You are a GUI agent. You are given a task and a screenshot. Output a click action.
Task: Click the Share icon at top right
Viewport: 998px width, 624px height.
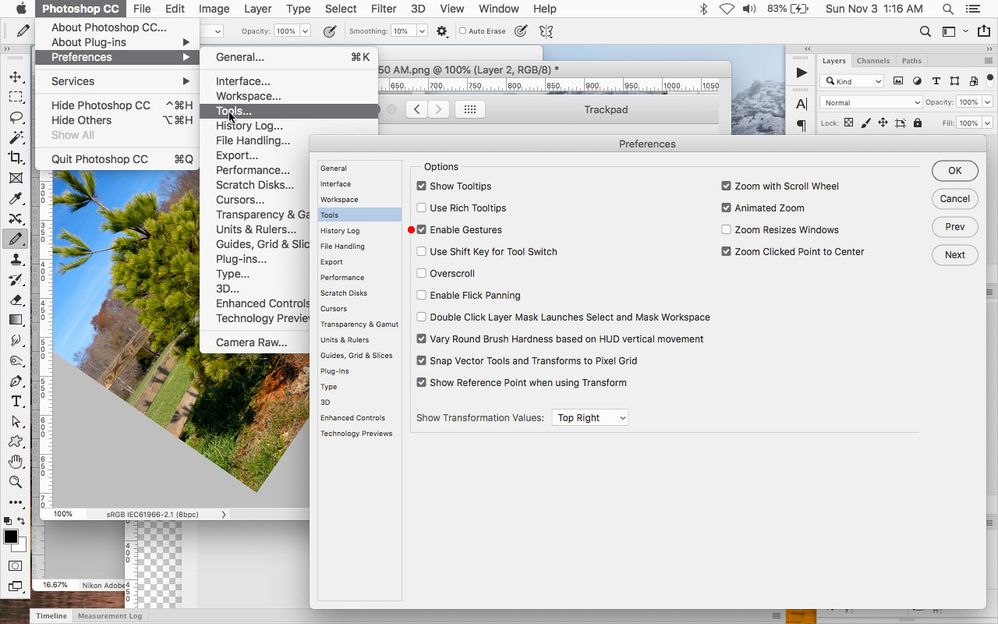(x=983, y=31)
